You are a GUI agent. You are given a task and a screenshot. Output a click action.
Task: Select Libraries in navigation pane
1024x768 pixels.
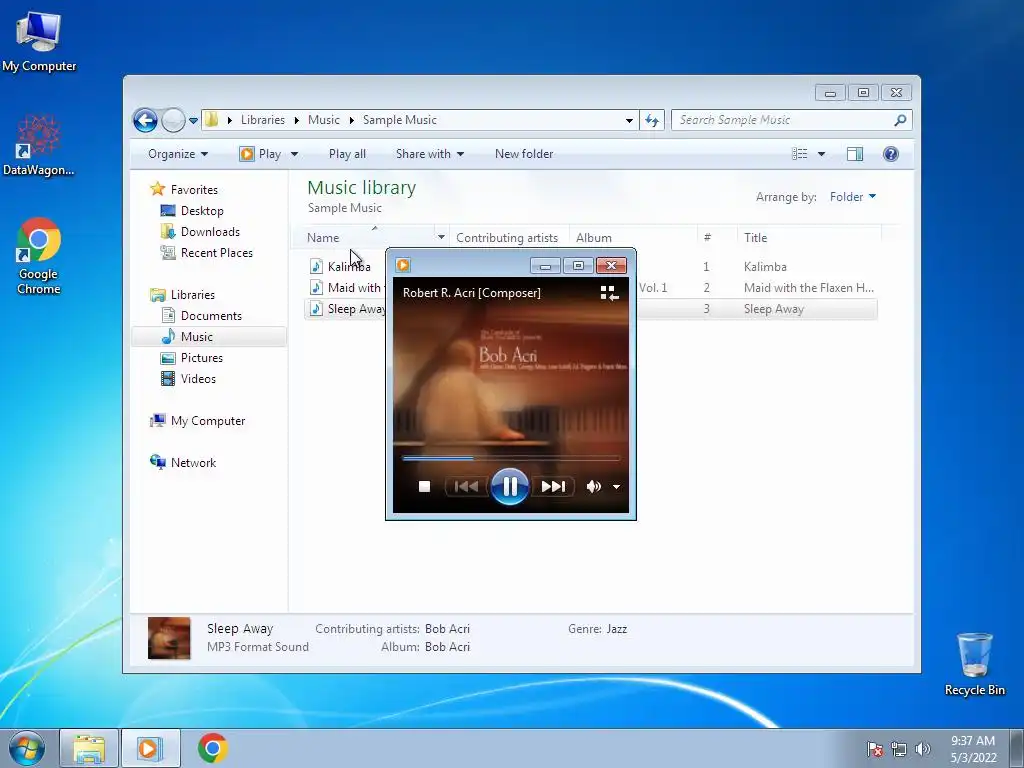[x=192, y=295]
